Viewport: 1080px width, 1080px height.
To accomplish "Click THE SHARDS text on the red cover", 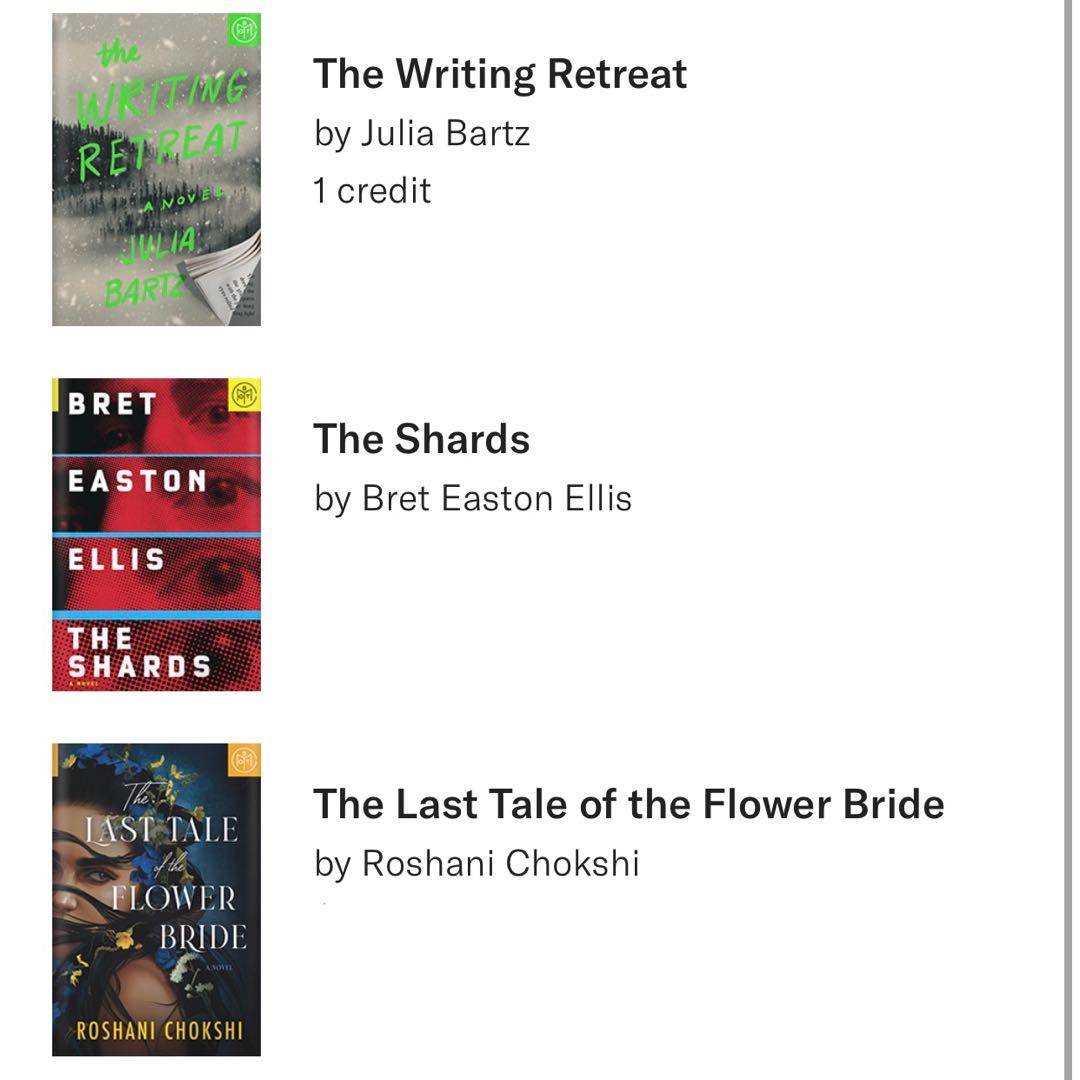I will click(138, 652).
